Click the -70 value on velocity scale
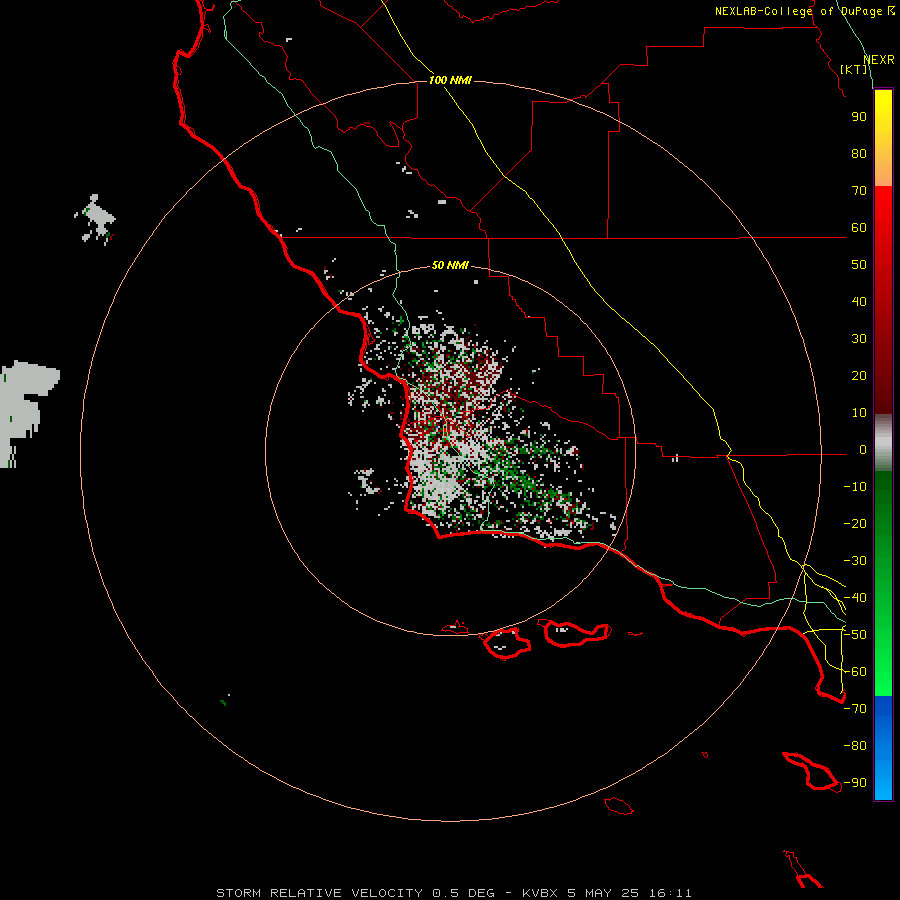 coord(855,709)
